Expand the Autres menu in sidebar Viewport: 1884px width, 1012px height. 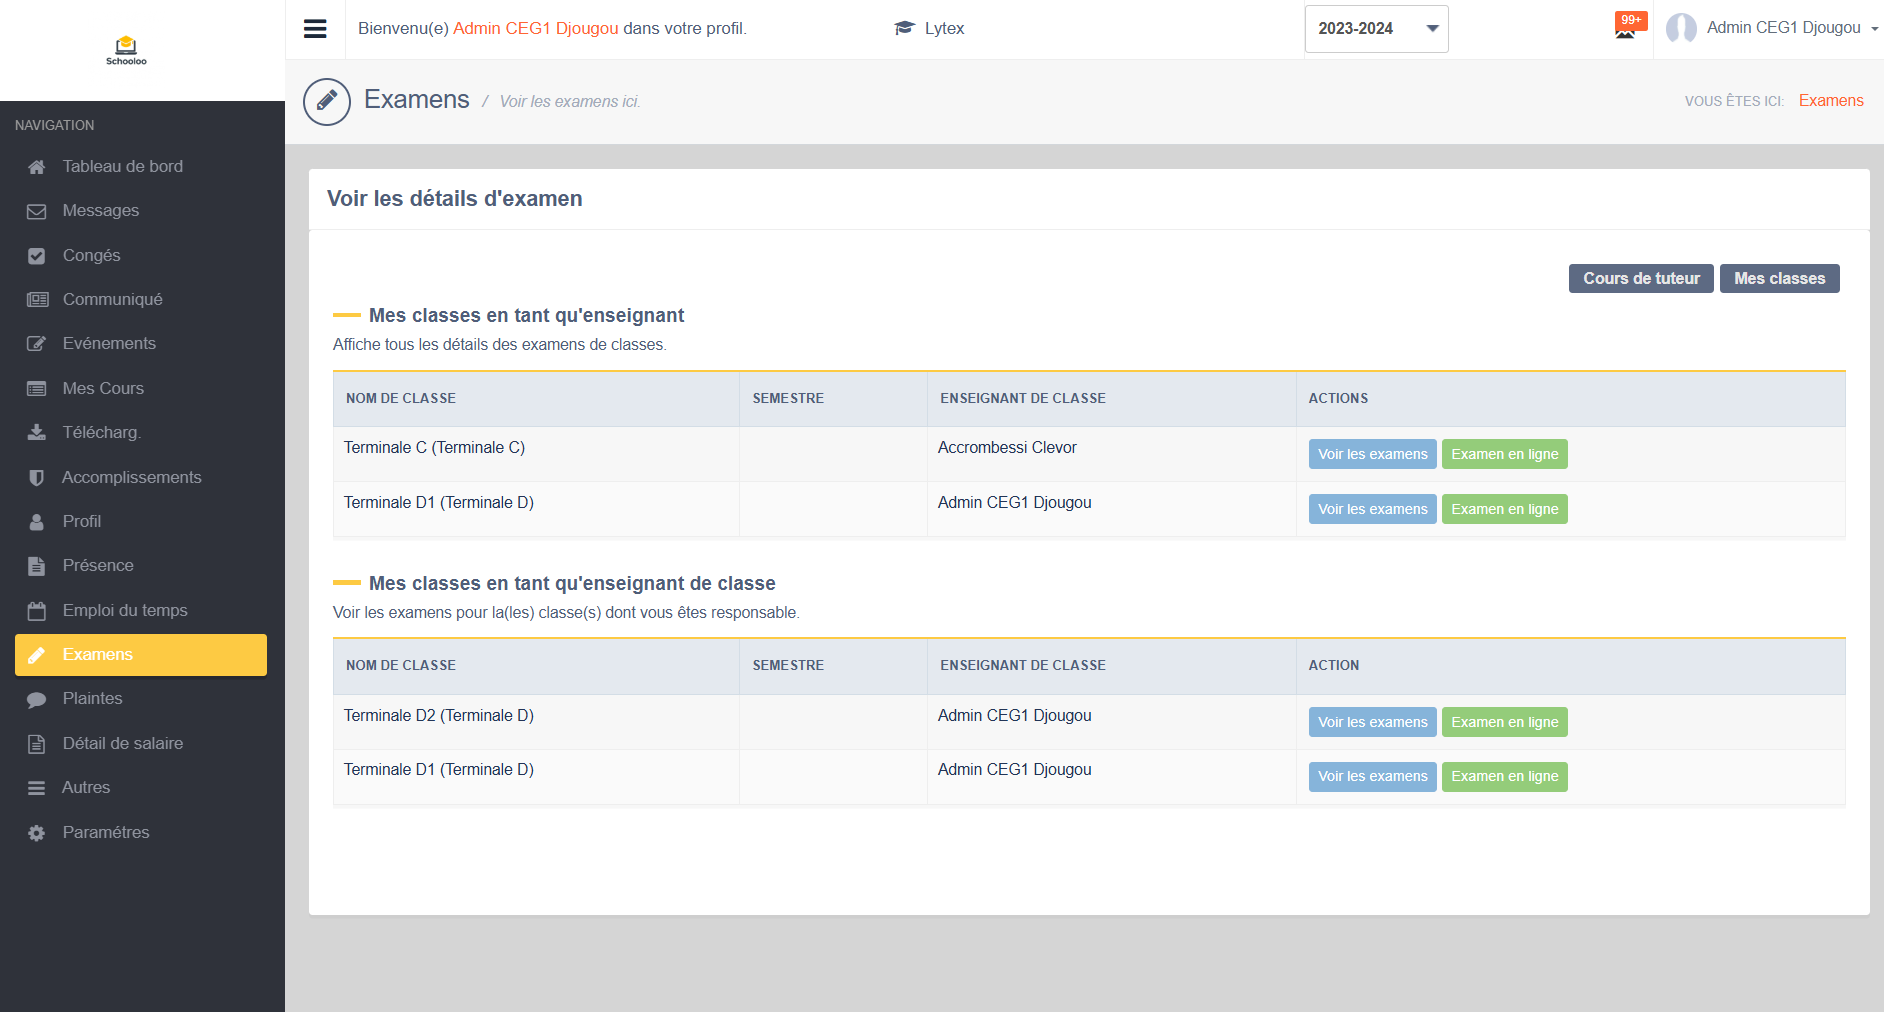[86, 788]
